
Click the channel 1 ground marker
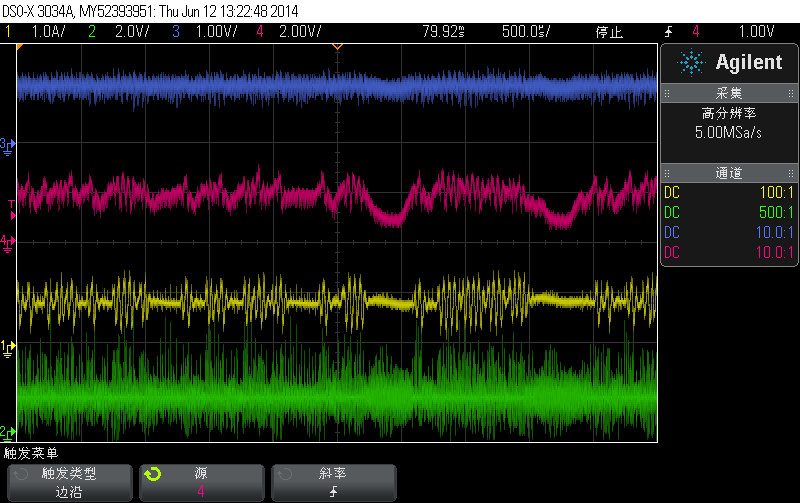(7, 348)
